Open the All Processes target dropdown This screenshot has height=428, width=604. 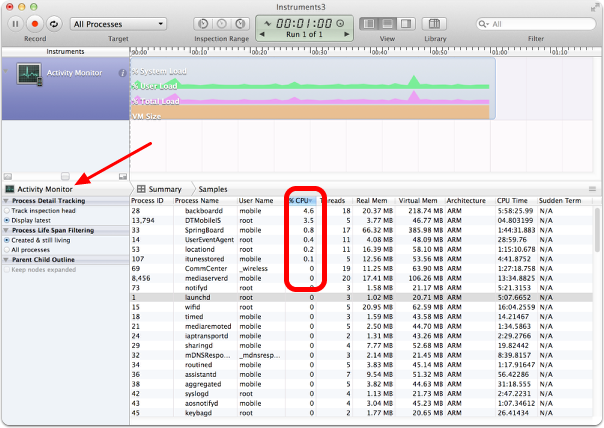tap(118, 22)
